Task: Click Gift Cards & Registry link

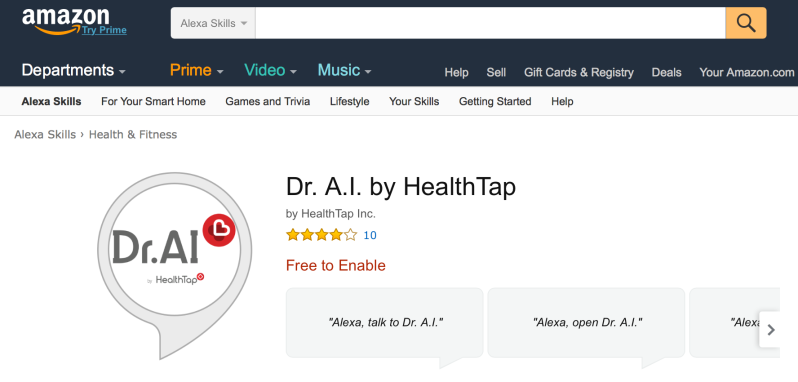Action: pos(579,72)
